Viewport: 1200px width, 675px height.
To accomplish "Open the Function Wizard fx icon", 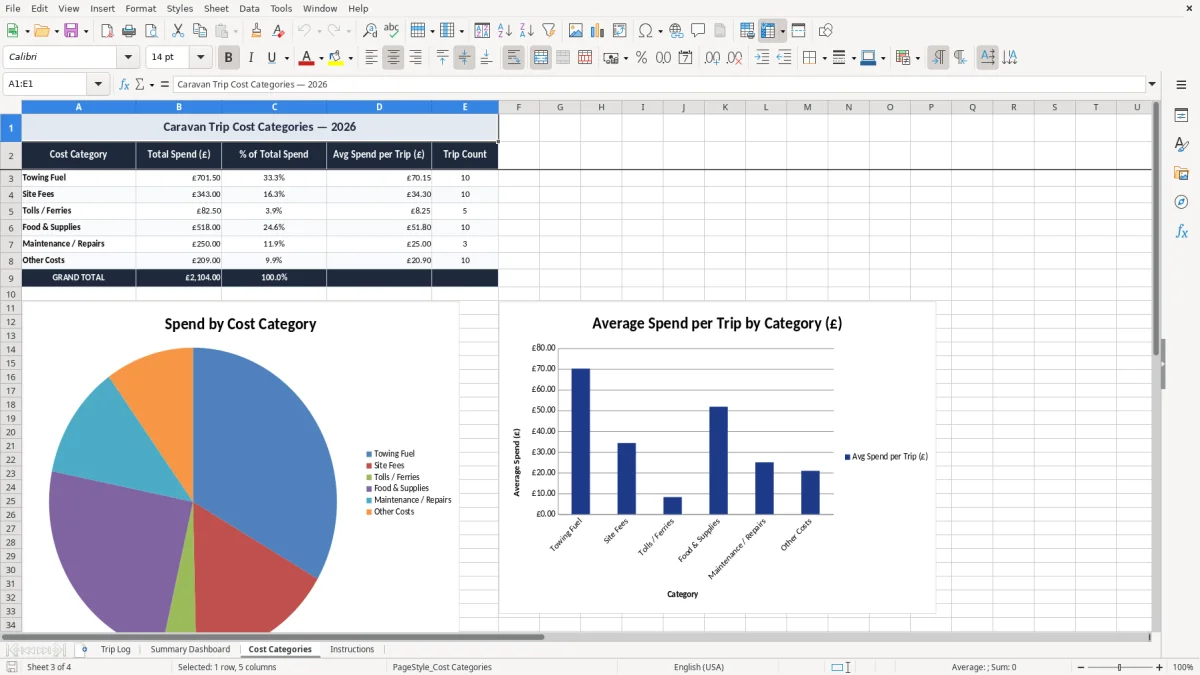I will 124,84.
